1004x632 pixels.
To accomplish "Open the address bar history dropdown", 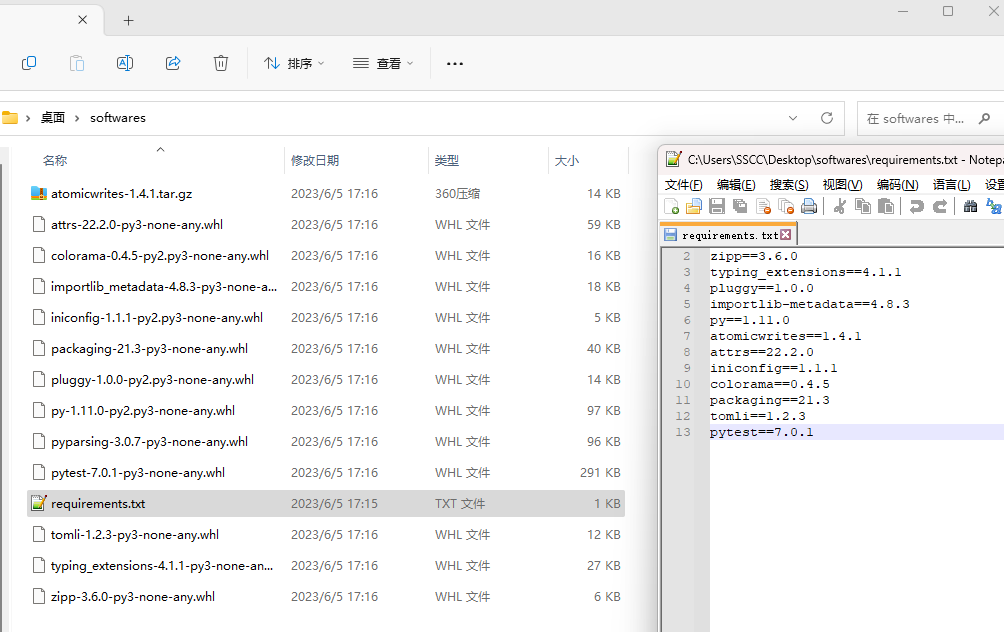I will tap(793, 118).
